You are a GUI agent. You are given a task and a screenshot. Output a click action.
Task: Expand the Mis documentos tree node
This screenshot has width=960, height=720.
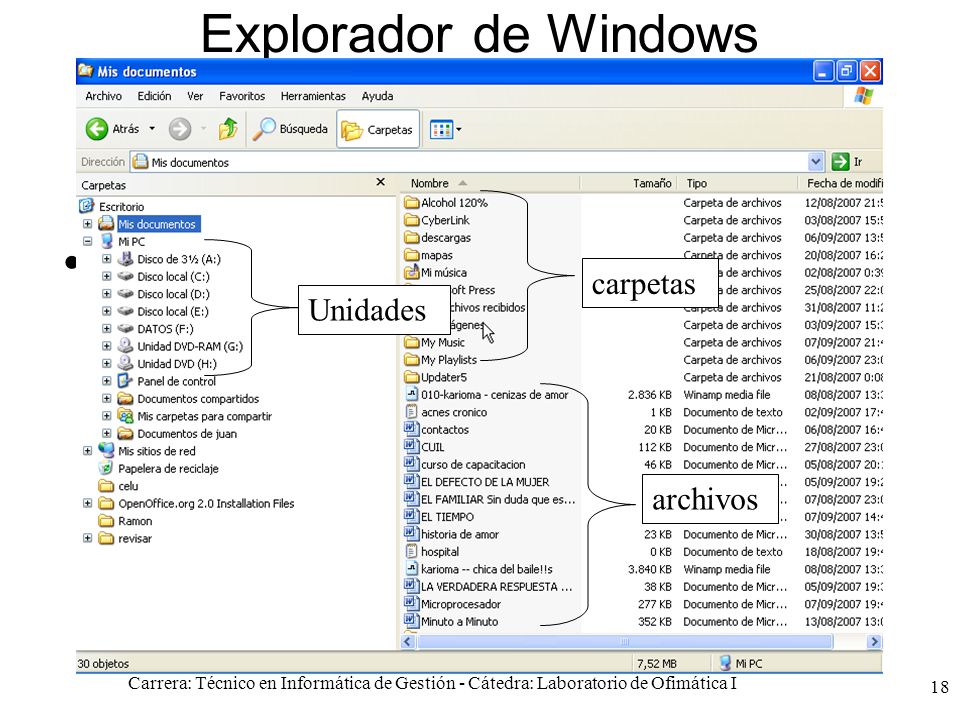click(88, 224)
